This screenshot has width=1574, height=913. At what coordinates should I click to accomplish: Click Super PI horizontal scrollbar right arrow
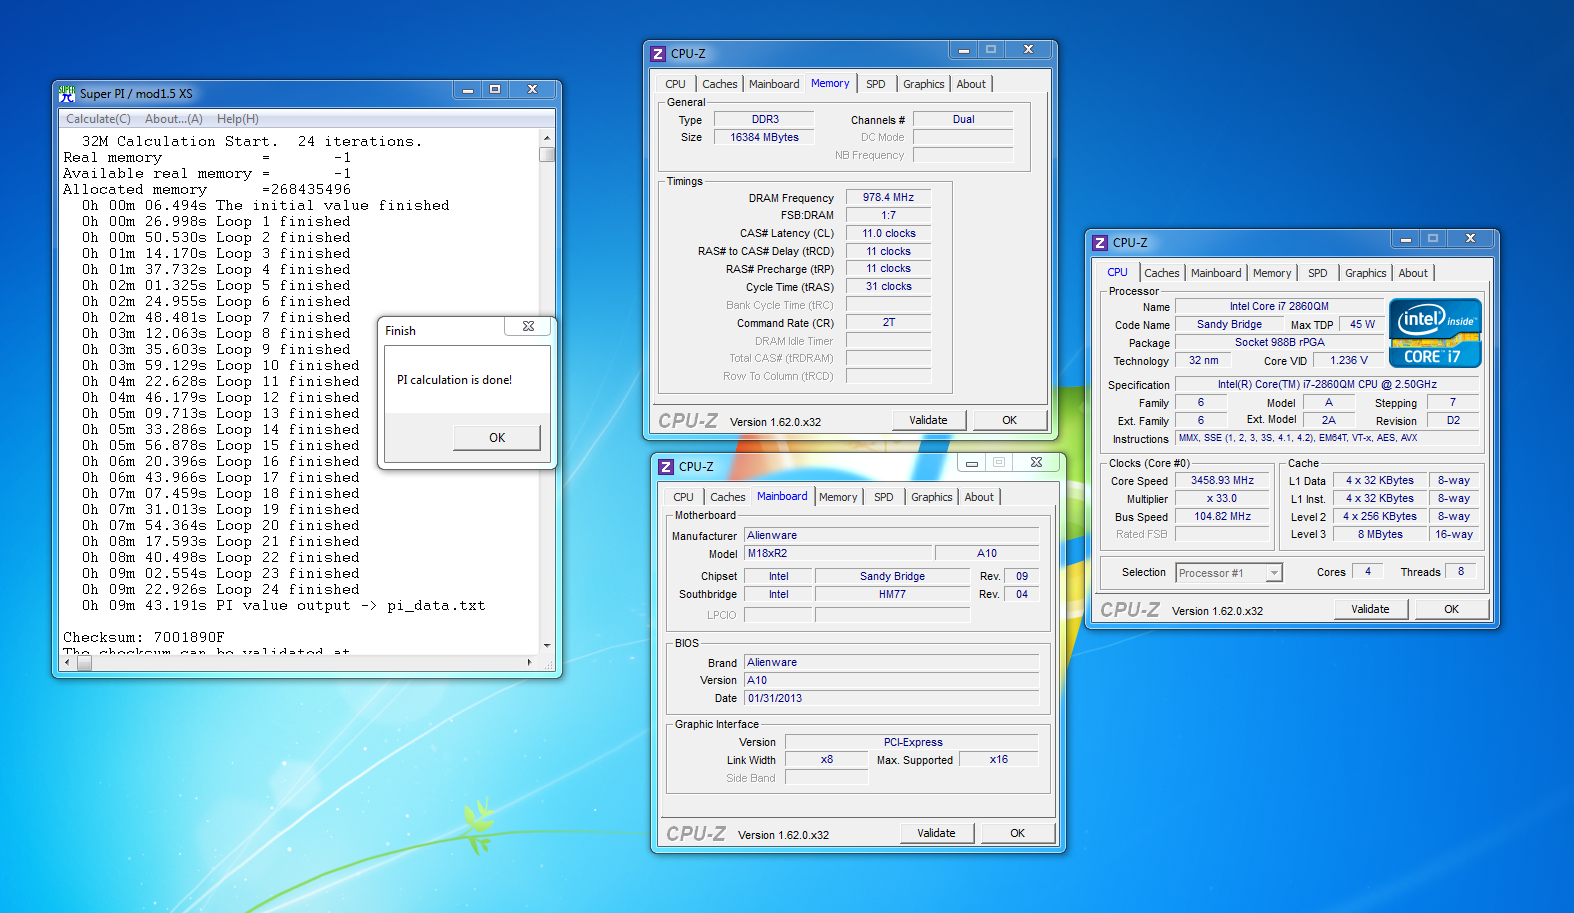coord(530,662)
